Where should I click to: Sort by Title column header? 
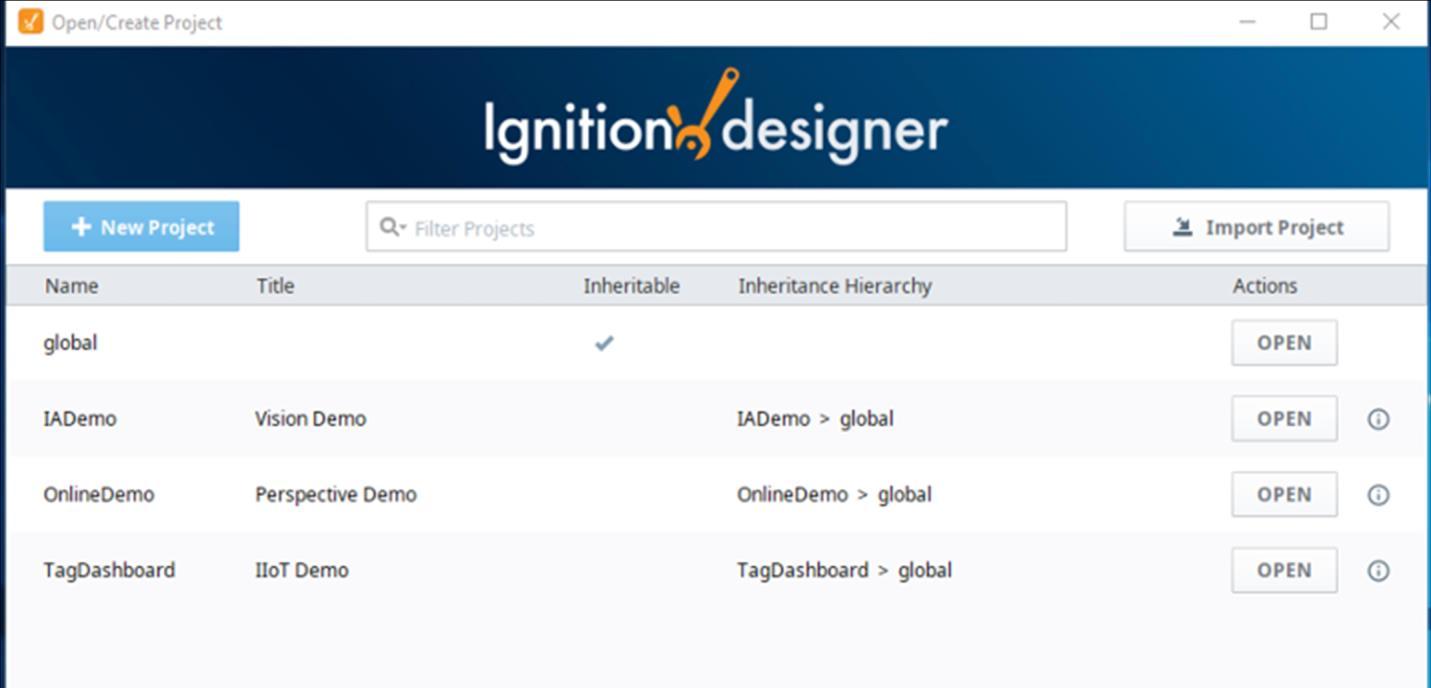click(x=275, y=286)
